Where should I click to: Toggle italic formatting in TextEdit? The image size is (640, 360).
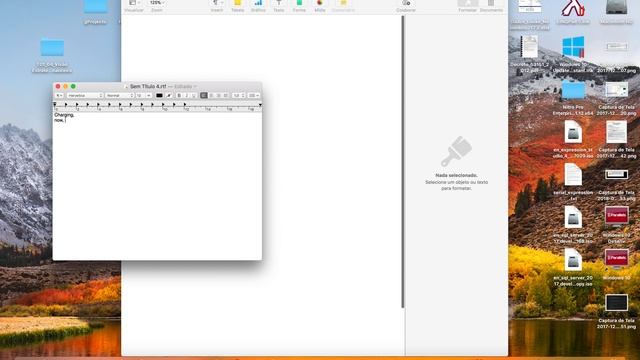click(187, 96)
